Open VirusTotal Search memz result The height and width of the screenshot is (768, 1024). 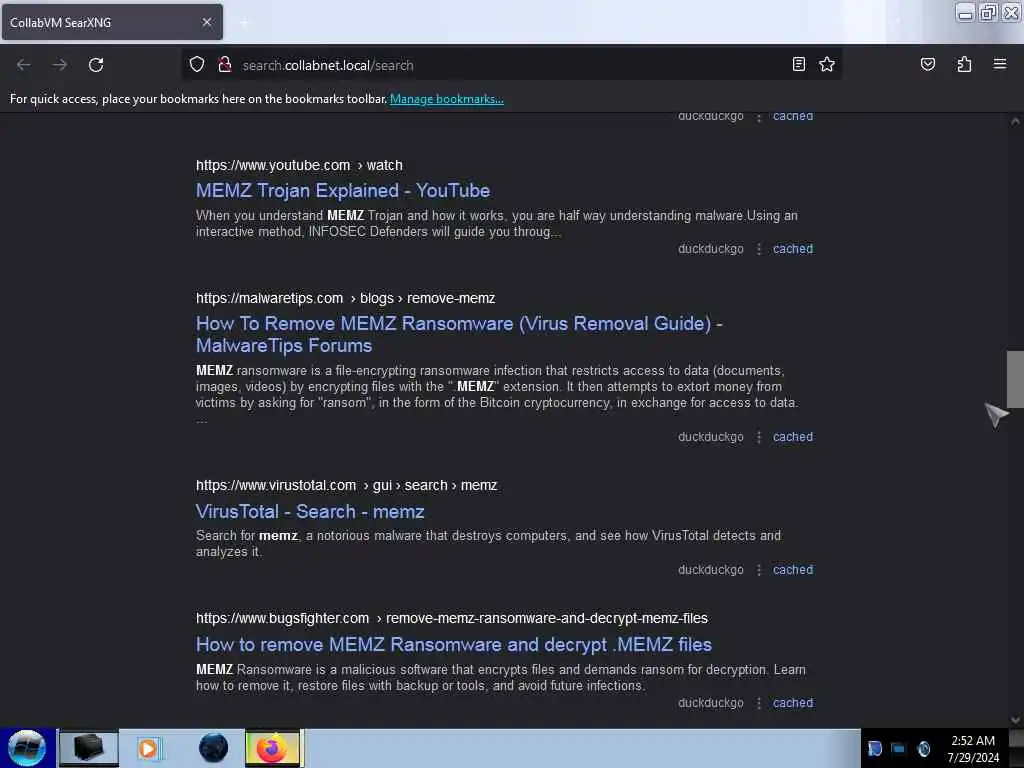coord(310,511)
